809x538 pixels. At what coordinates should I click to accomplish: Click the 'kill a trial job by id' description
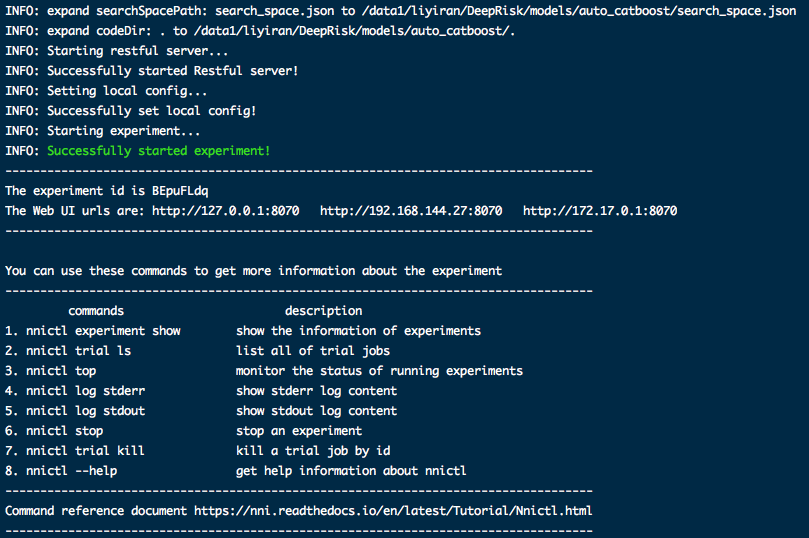tap(313, 451)
